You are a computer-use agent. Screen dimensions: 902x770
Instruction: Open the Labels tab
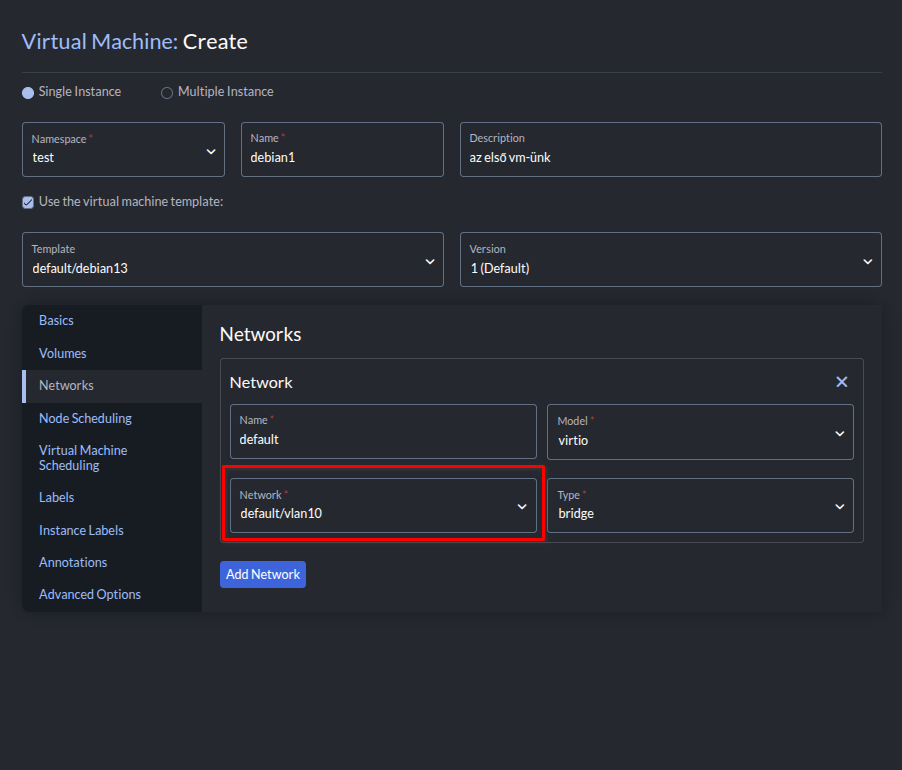click(56, 497)
